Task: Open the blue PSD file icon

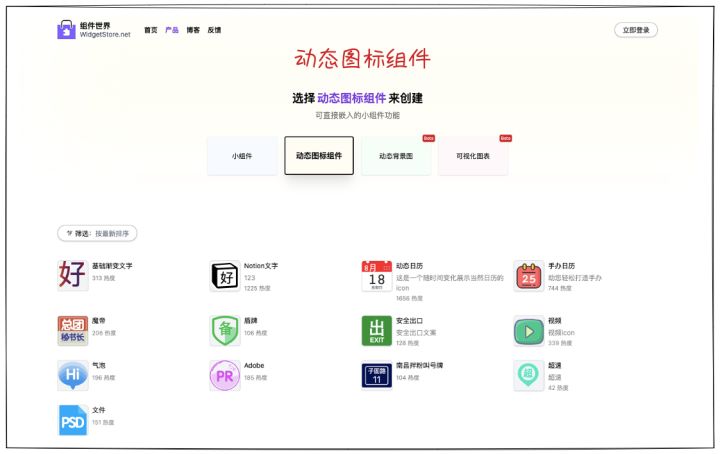Action: (x=73, y=420)
